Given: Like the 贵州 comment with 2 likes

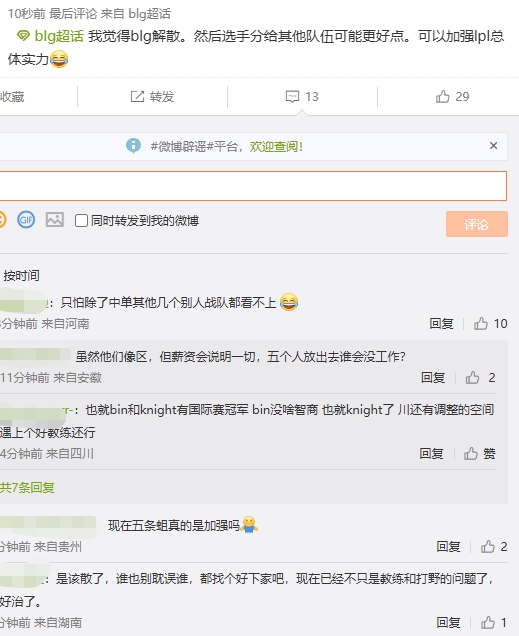Looking at the screenshot, I should tap(494, 547).
